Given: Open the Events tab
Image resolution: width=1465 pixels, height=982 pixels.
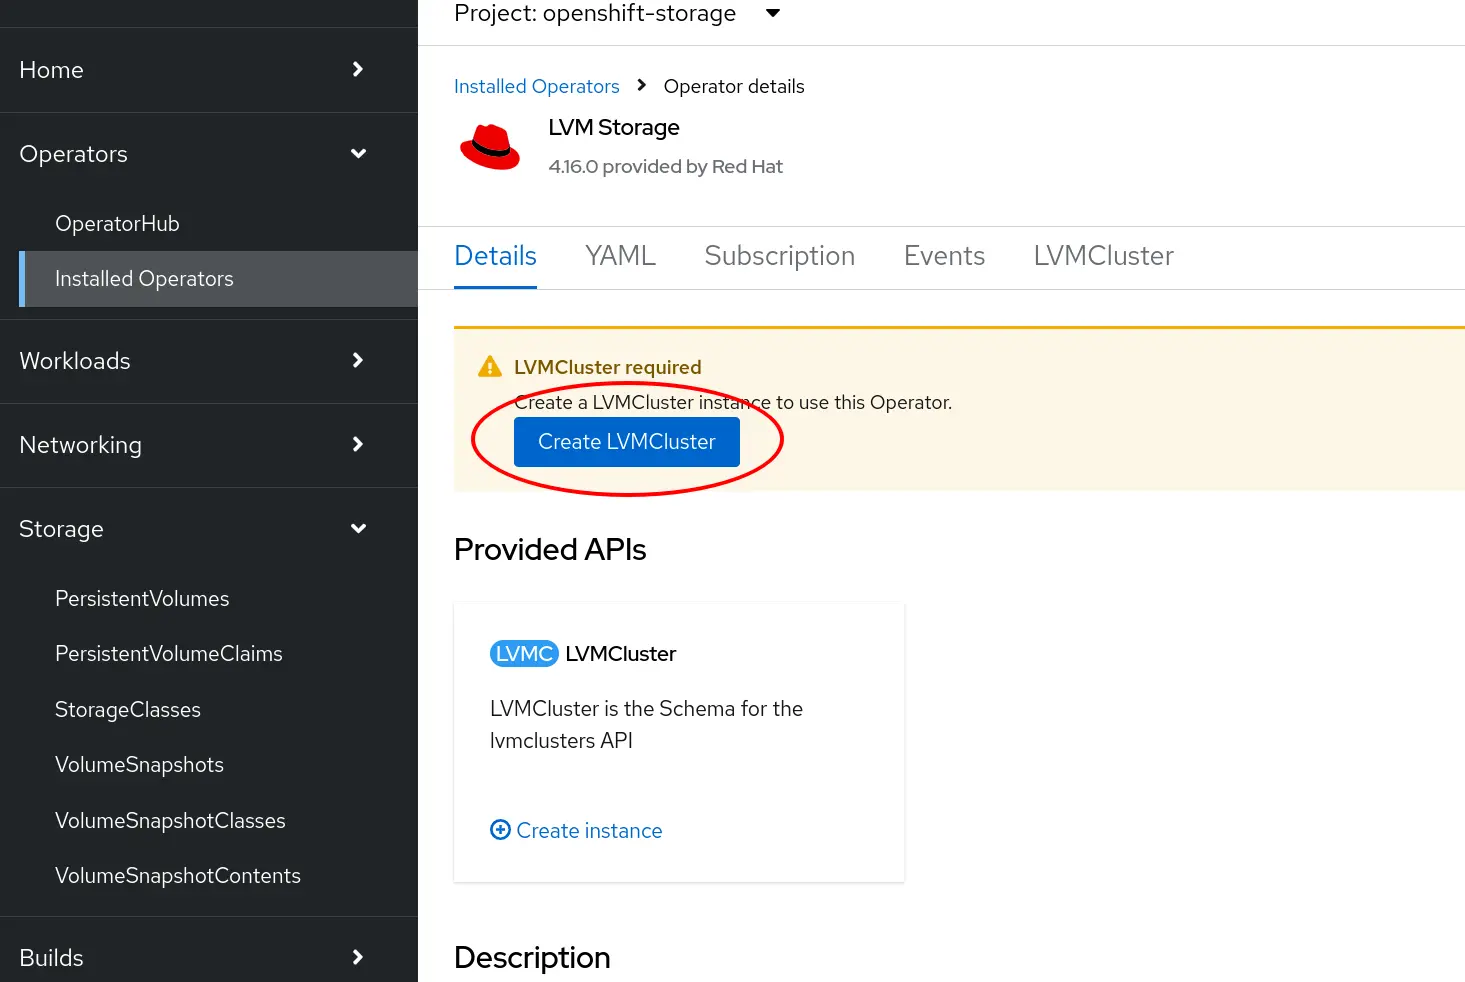Looking at the screenshot, I should (944, 257).
